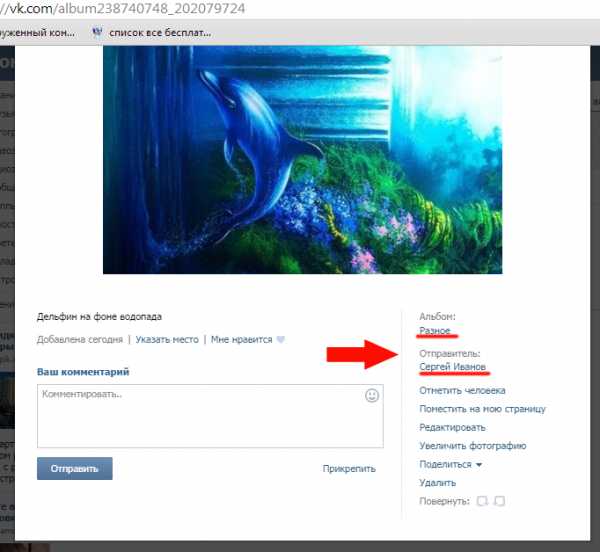
Task: Focus the Комментировать text field
Action: [210, 416]
